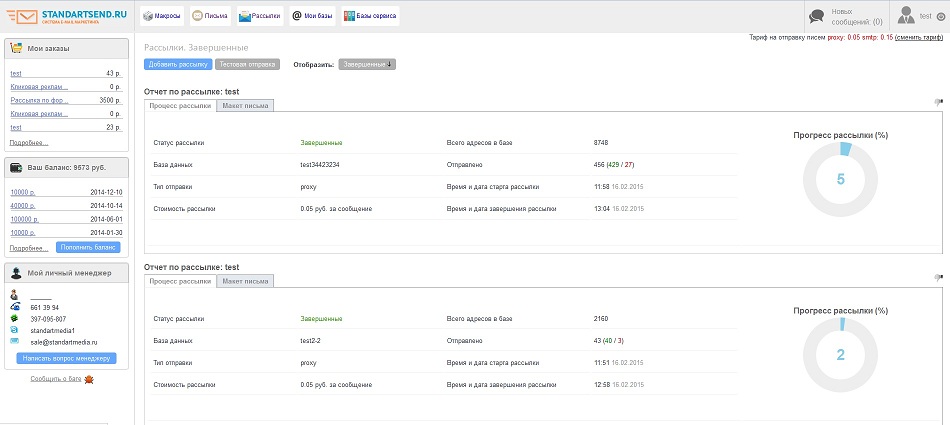This screenshot has width=950, height=425.
Task: Click the Тестовая отправка button
Action: tap(247, 64)
